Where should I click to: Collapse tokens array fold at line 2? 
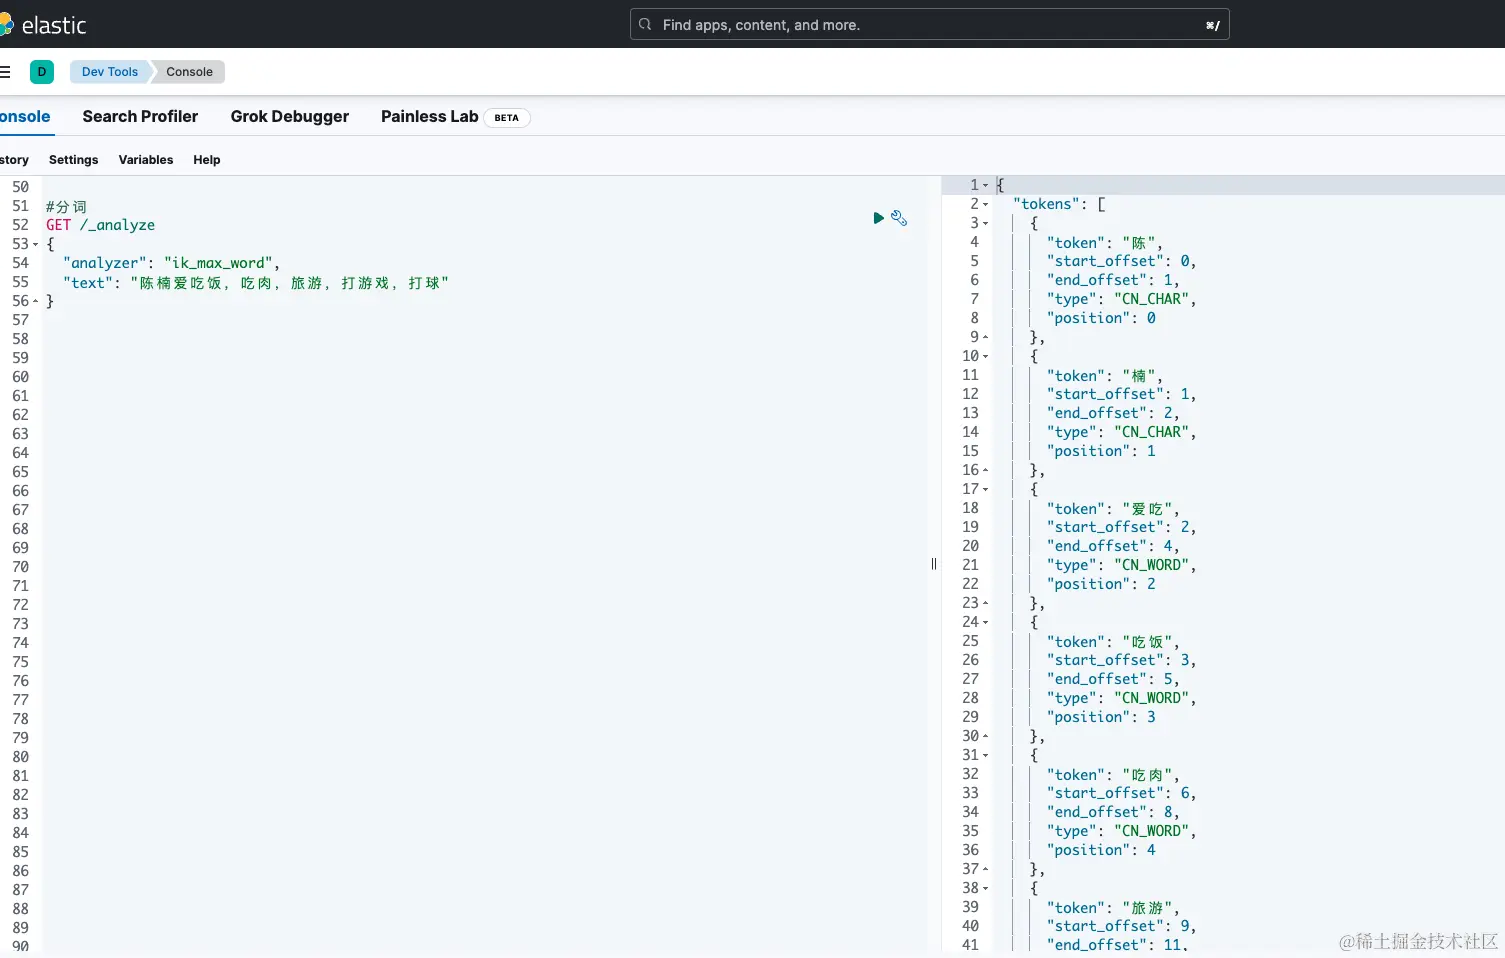(985, 204)
